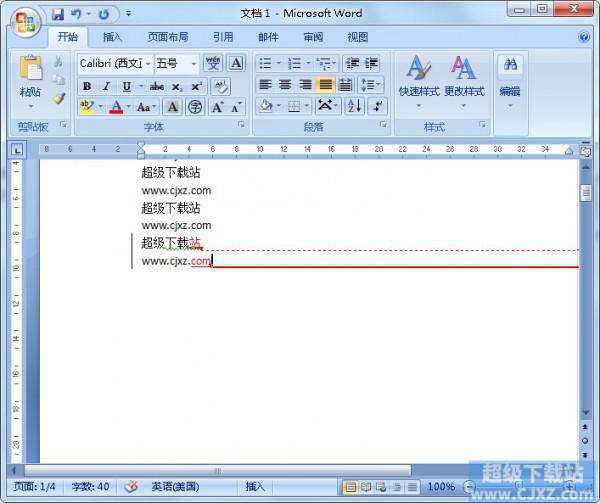Viewport: 600px width, 503px height.
Task: Apply yellow text highlight color
Action: click(x=87, y=107)
